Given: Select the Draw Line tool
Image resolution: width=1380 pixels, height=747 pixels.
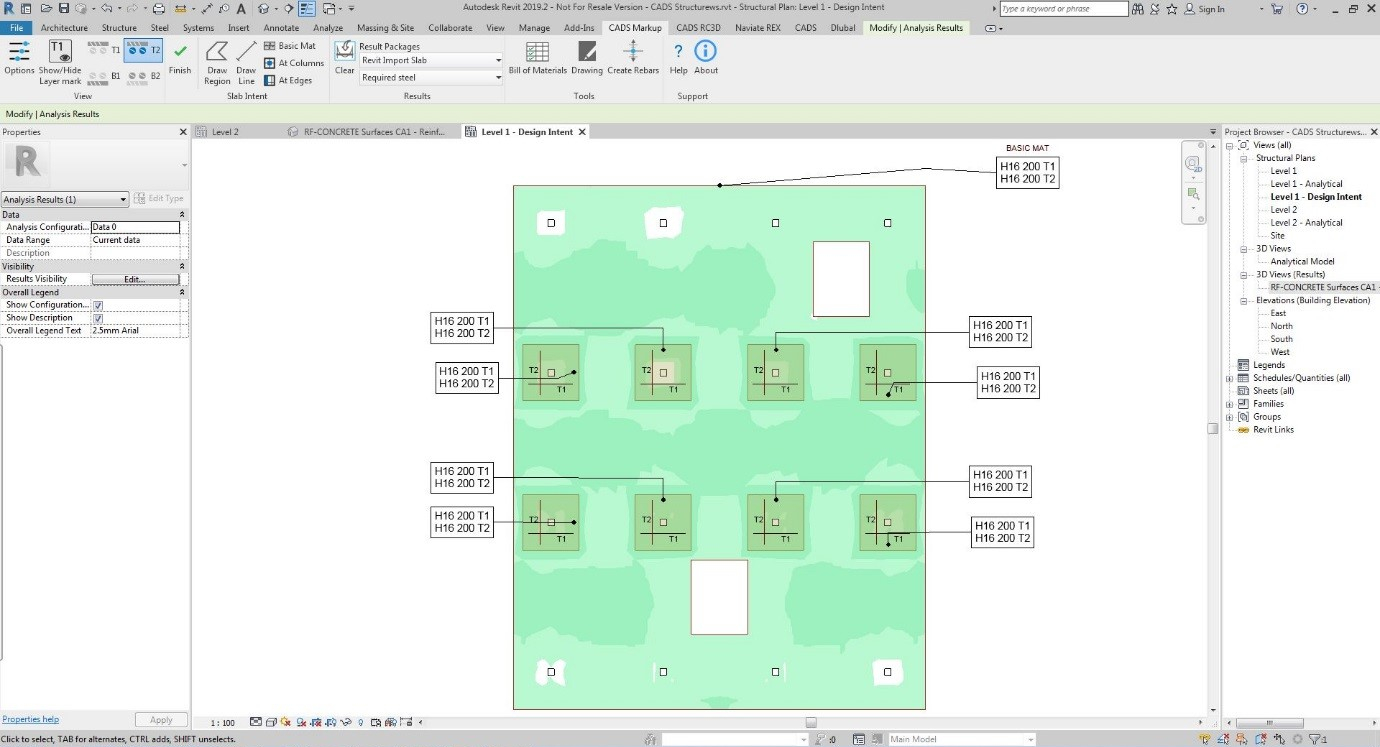Looking at the screenshot, I should [x=245, y=60].
